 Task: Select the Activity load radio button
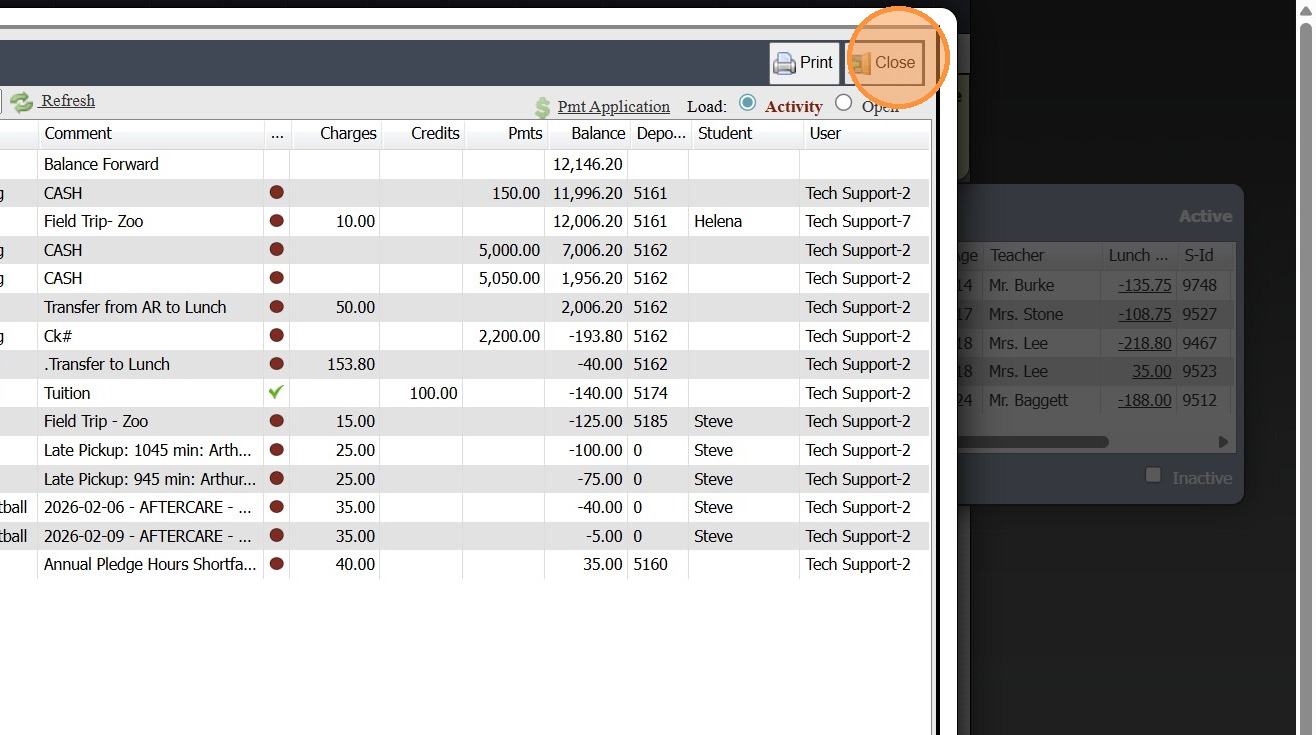747,103
